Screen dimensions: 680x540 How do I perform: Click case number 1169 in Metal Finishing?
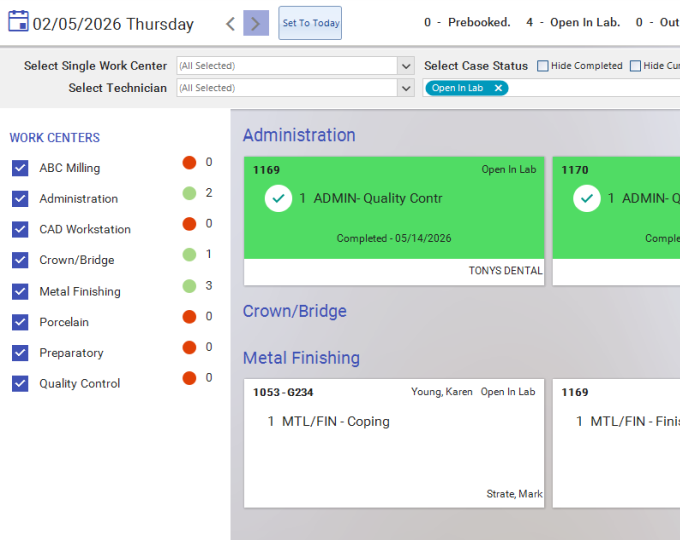pos(575,393)
